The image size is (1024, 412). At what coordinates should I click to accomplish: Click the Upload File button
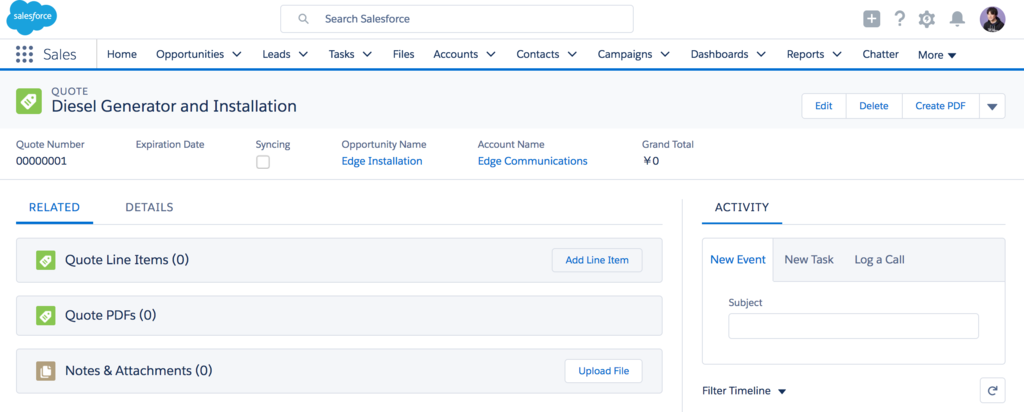coord(603,371)
